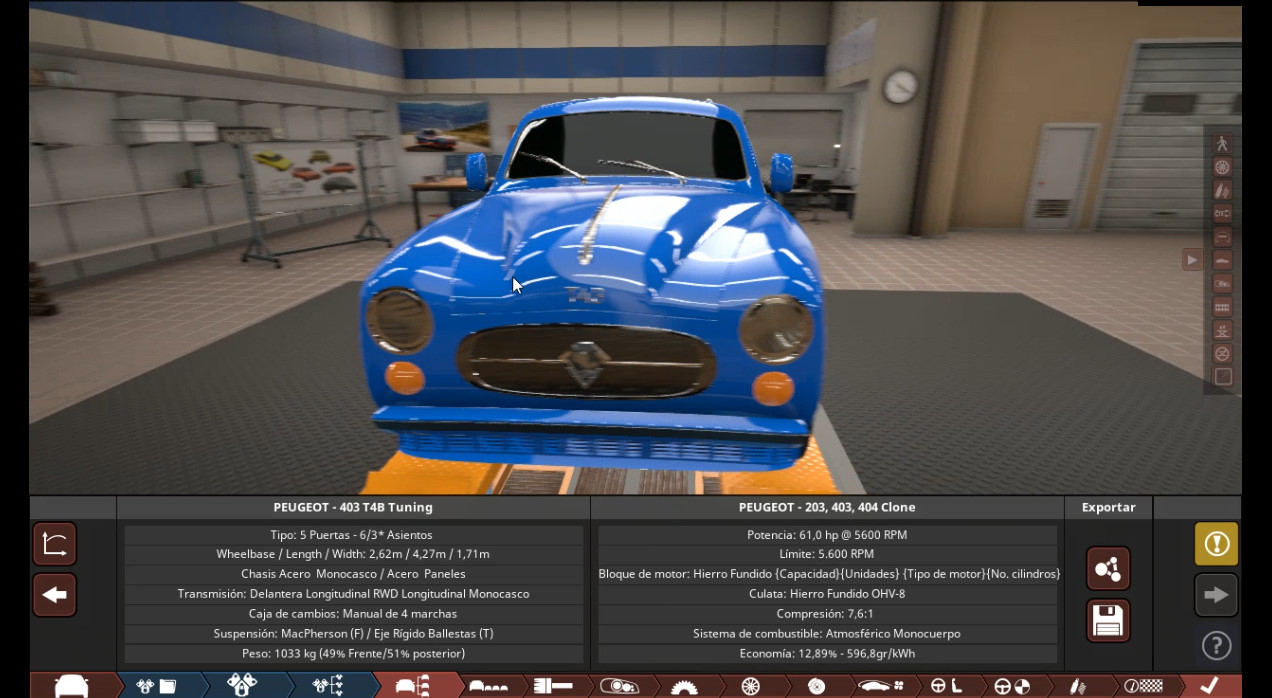Click the yellow warning exclamation button
This screenshot has width=1272, height=698.
(x=1216, y=544)
